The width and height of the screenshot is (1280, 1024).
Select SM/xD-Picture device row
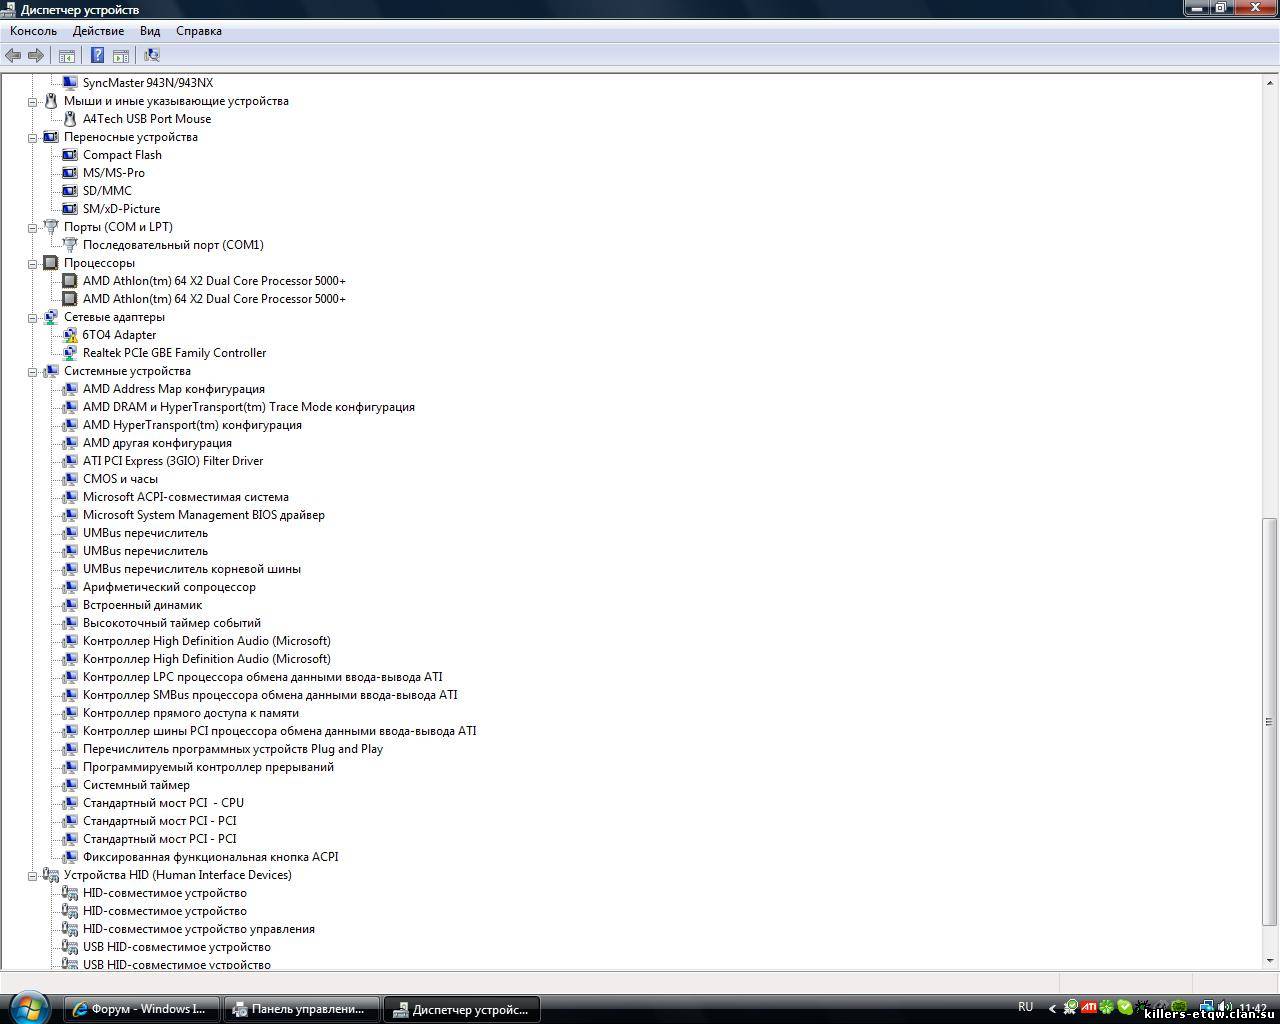[121, 209]
